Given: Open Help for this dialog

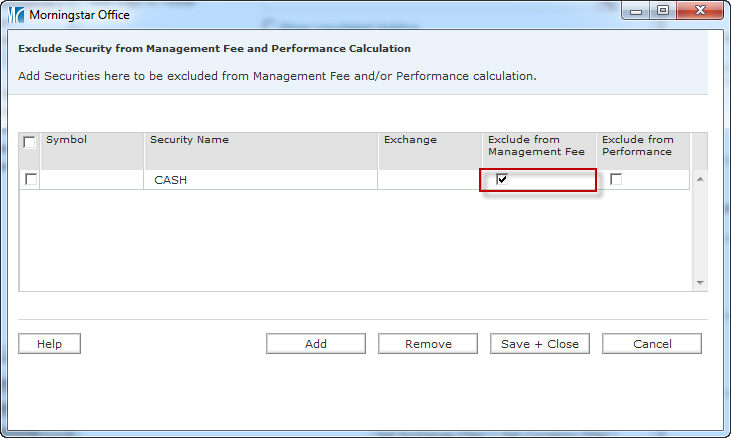Looking at the screenshot, I should coord(49,344).
